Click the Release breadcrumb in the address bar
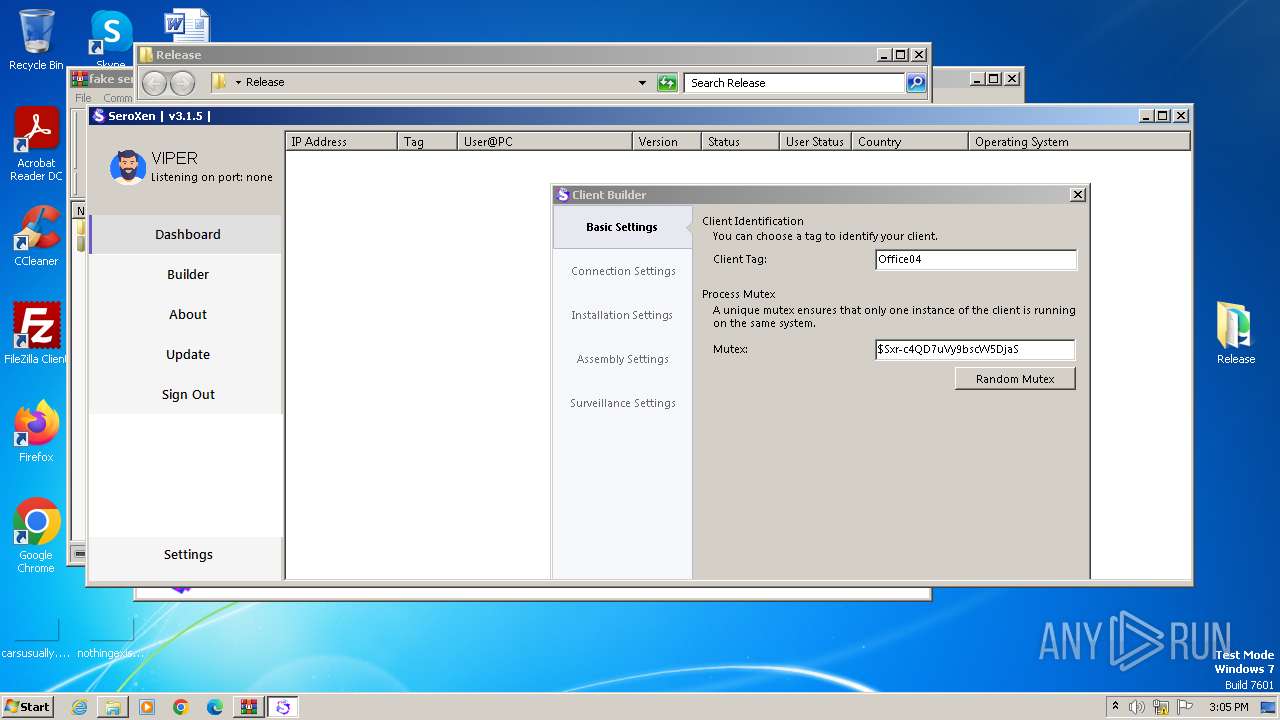 pos(265,83)
